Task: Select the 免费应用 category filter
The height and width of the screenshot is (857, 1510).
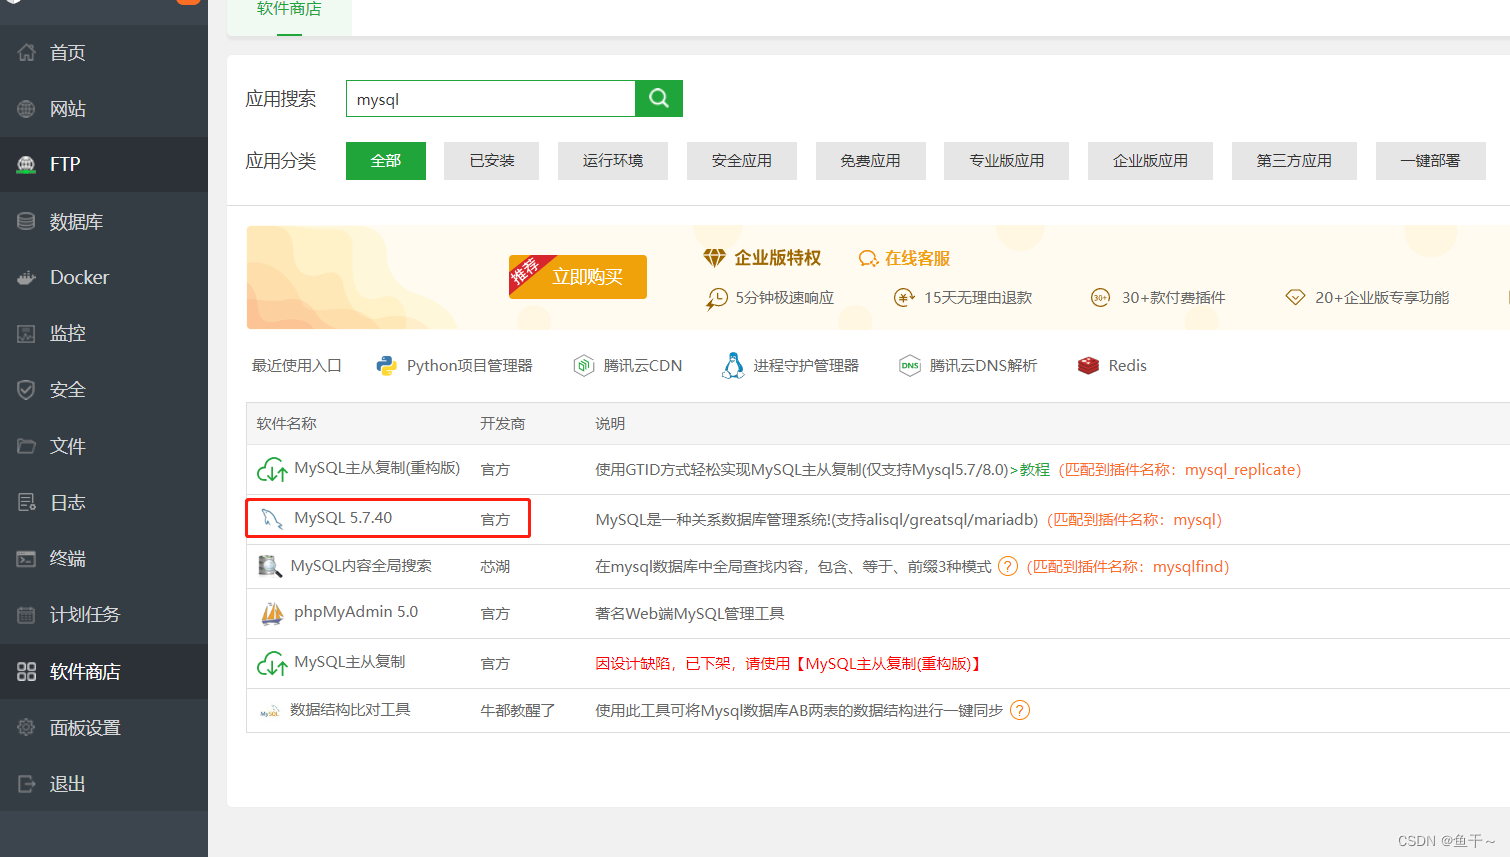Action: [871, 161]
